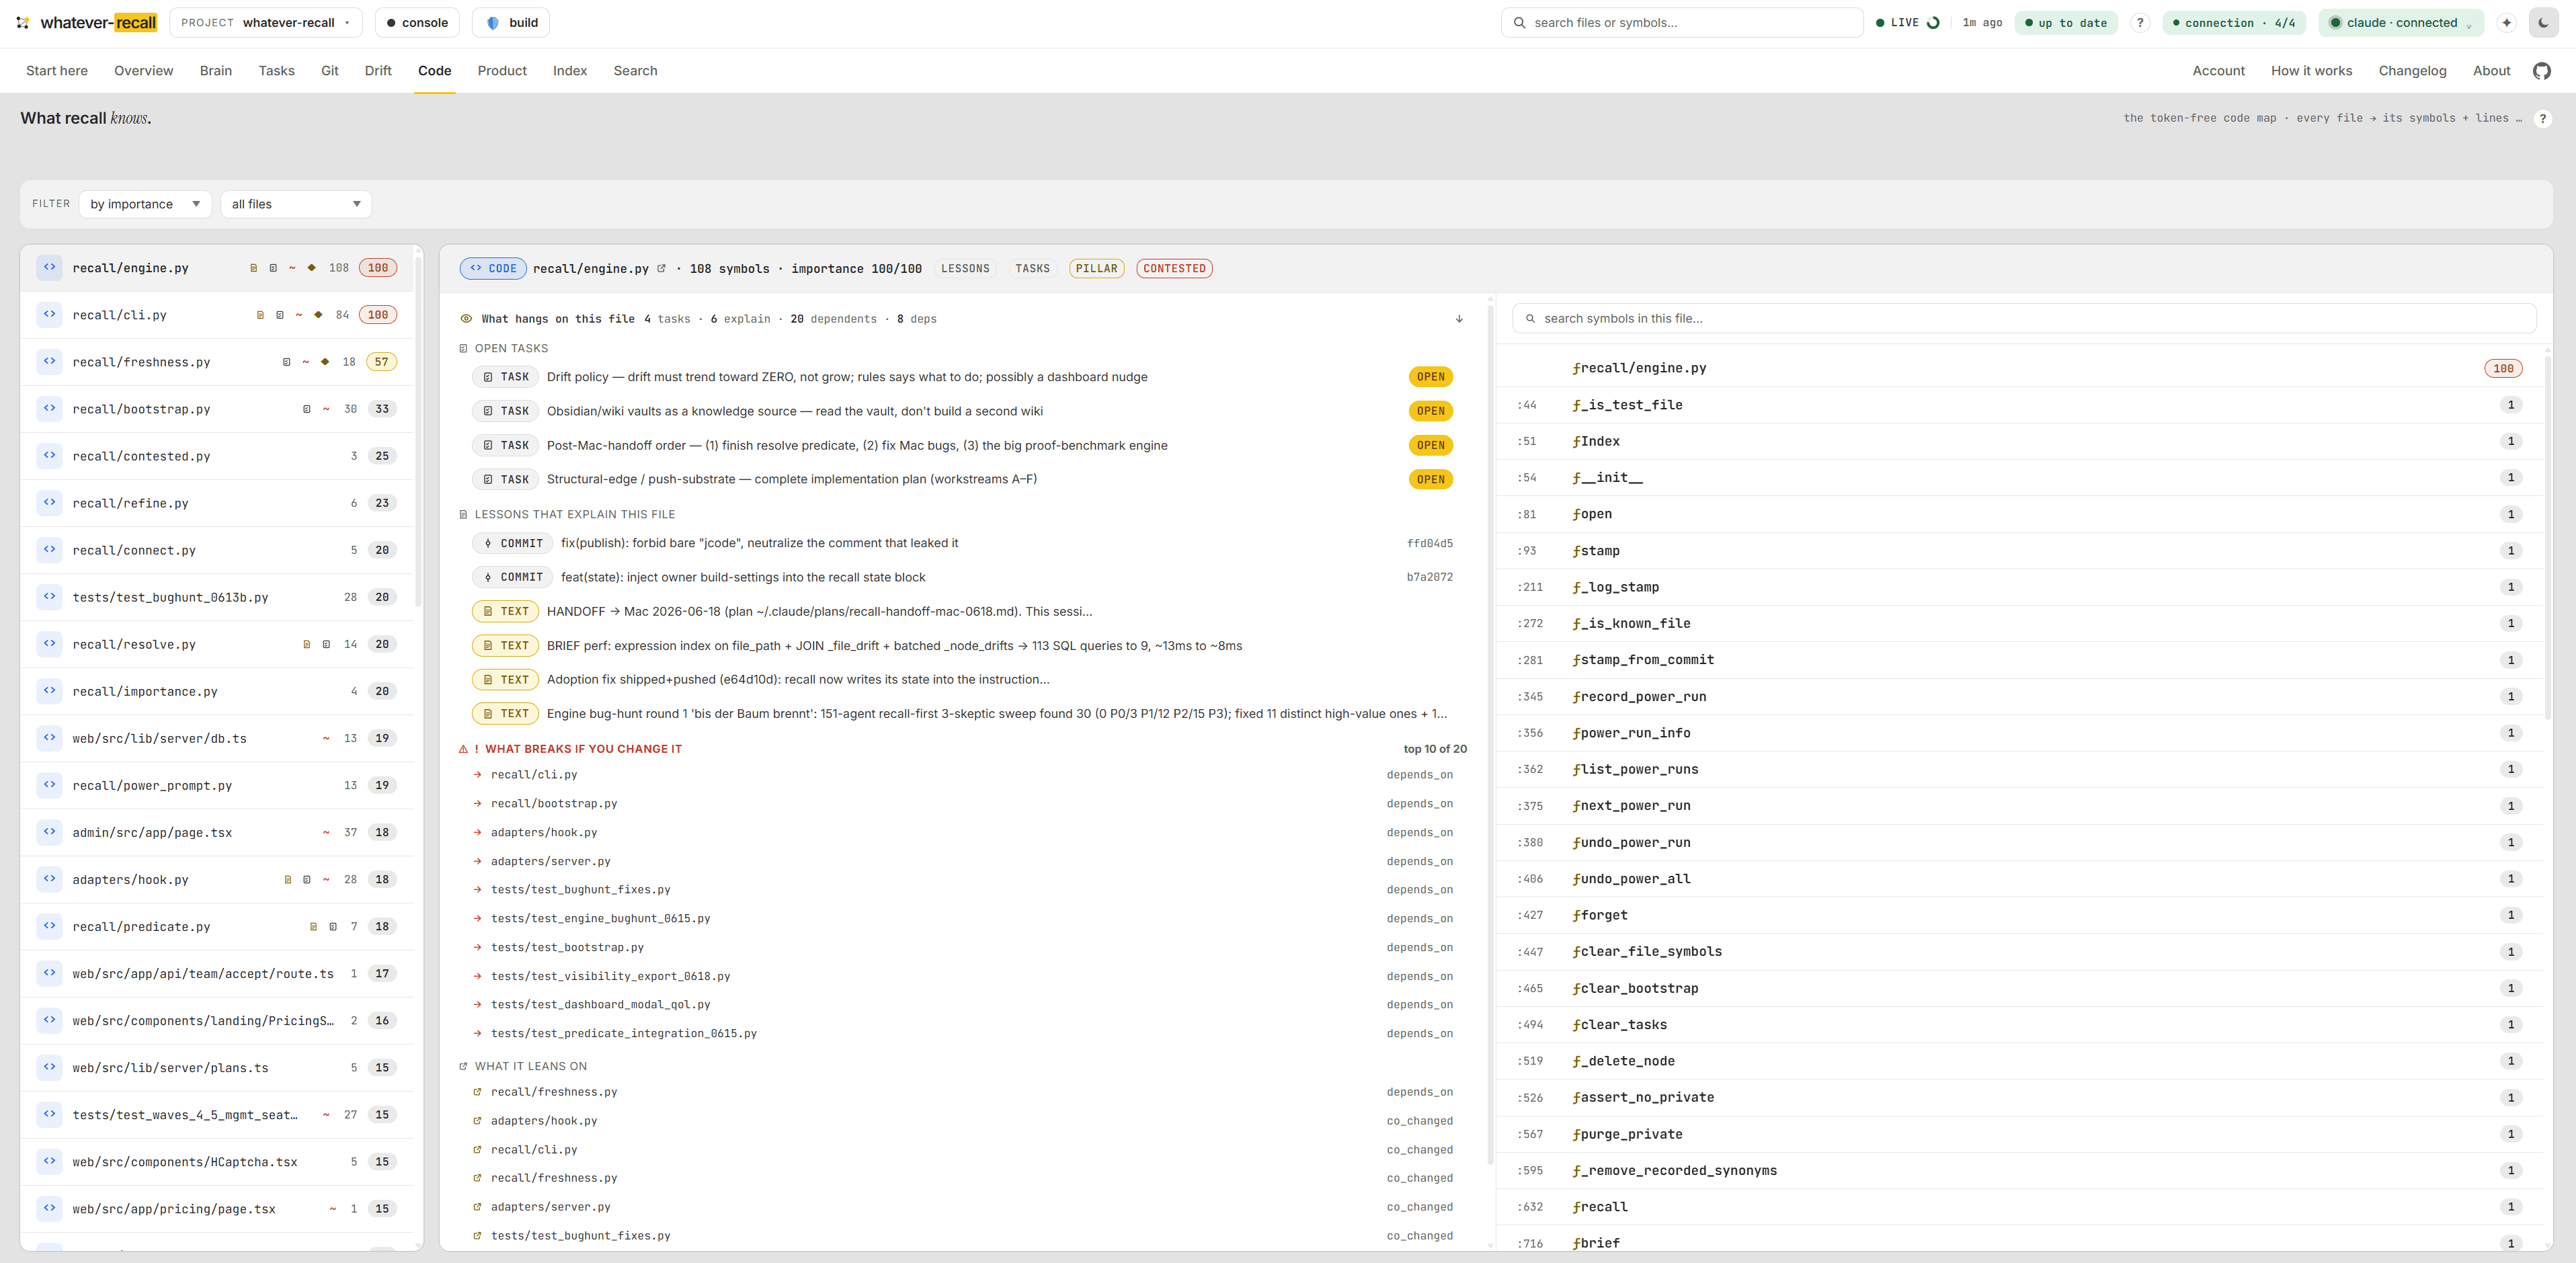Click code icon on recall/cli.py row
This screenshot has height=1263, width=2576.
pos(49,314)
